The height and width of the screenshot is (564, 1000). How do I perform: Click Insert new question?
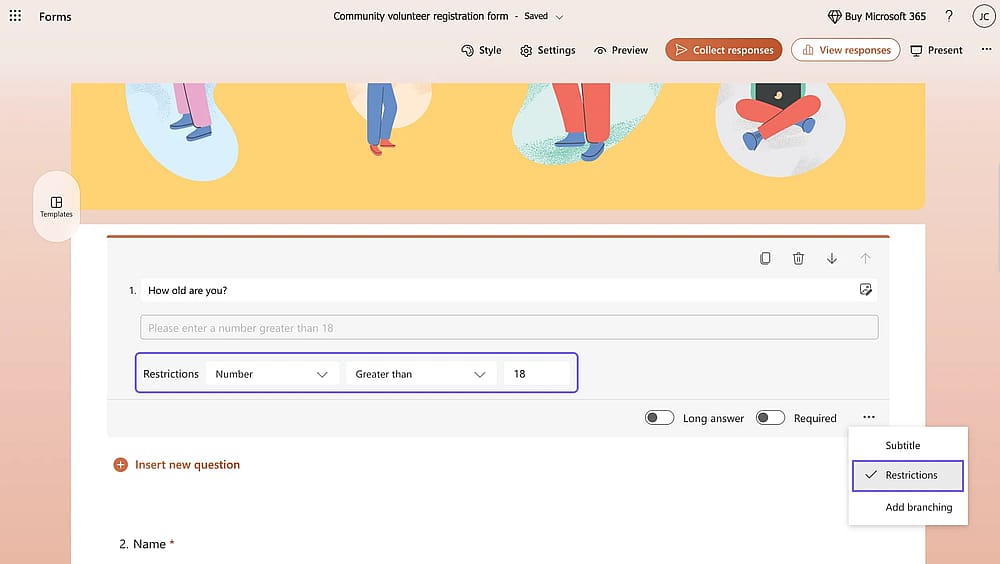[x=177, y=464]
